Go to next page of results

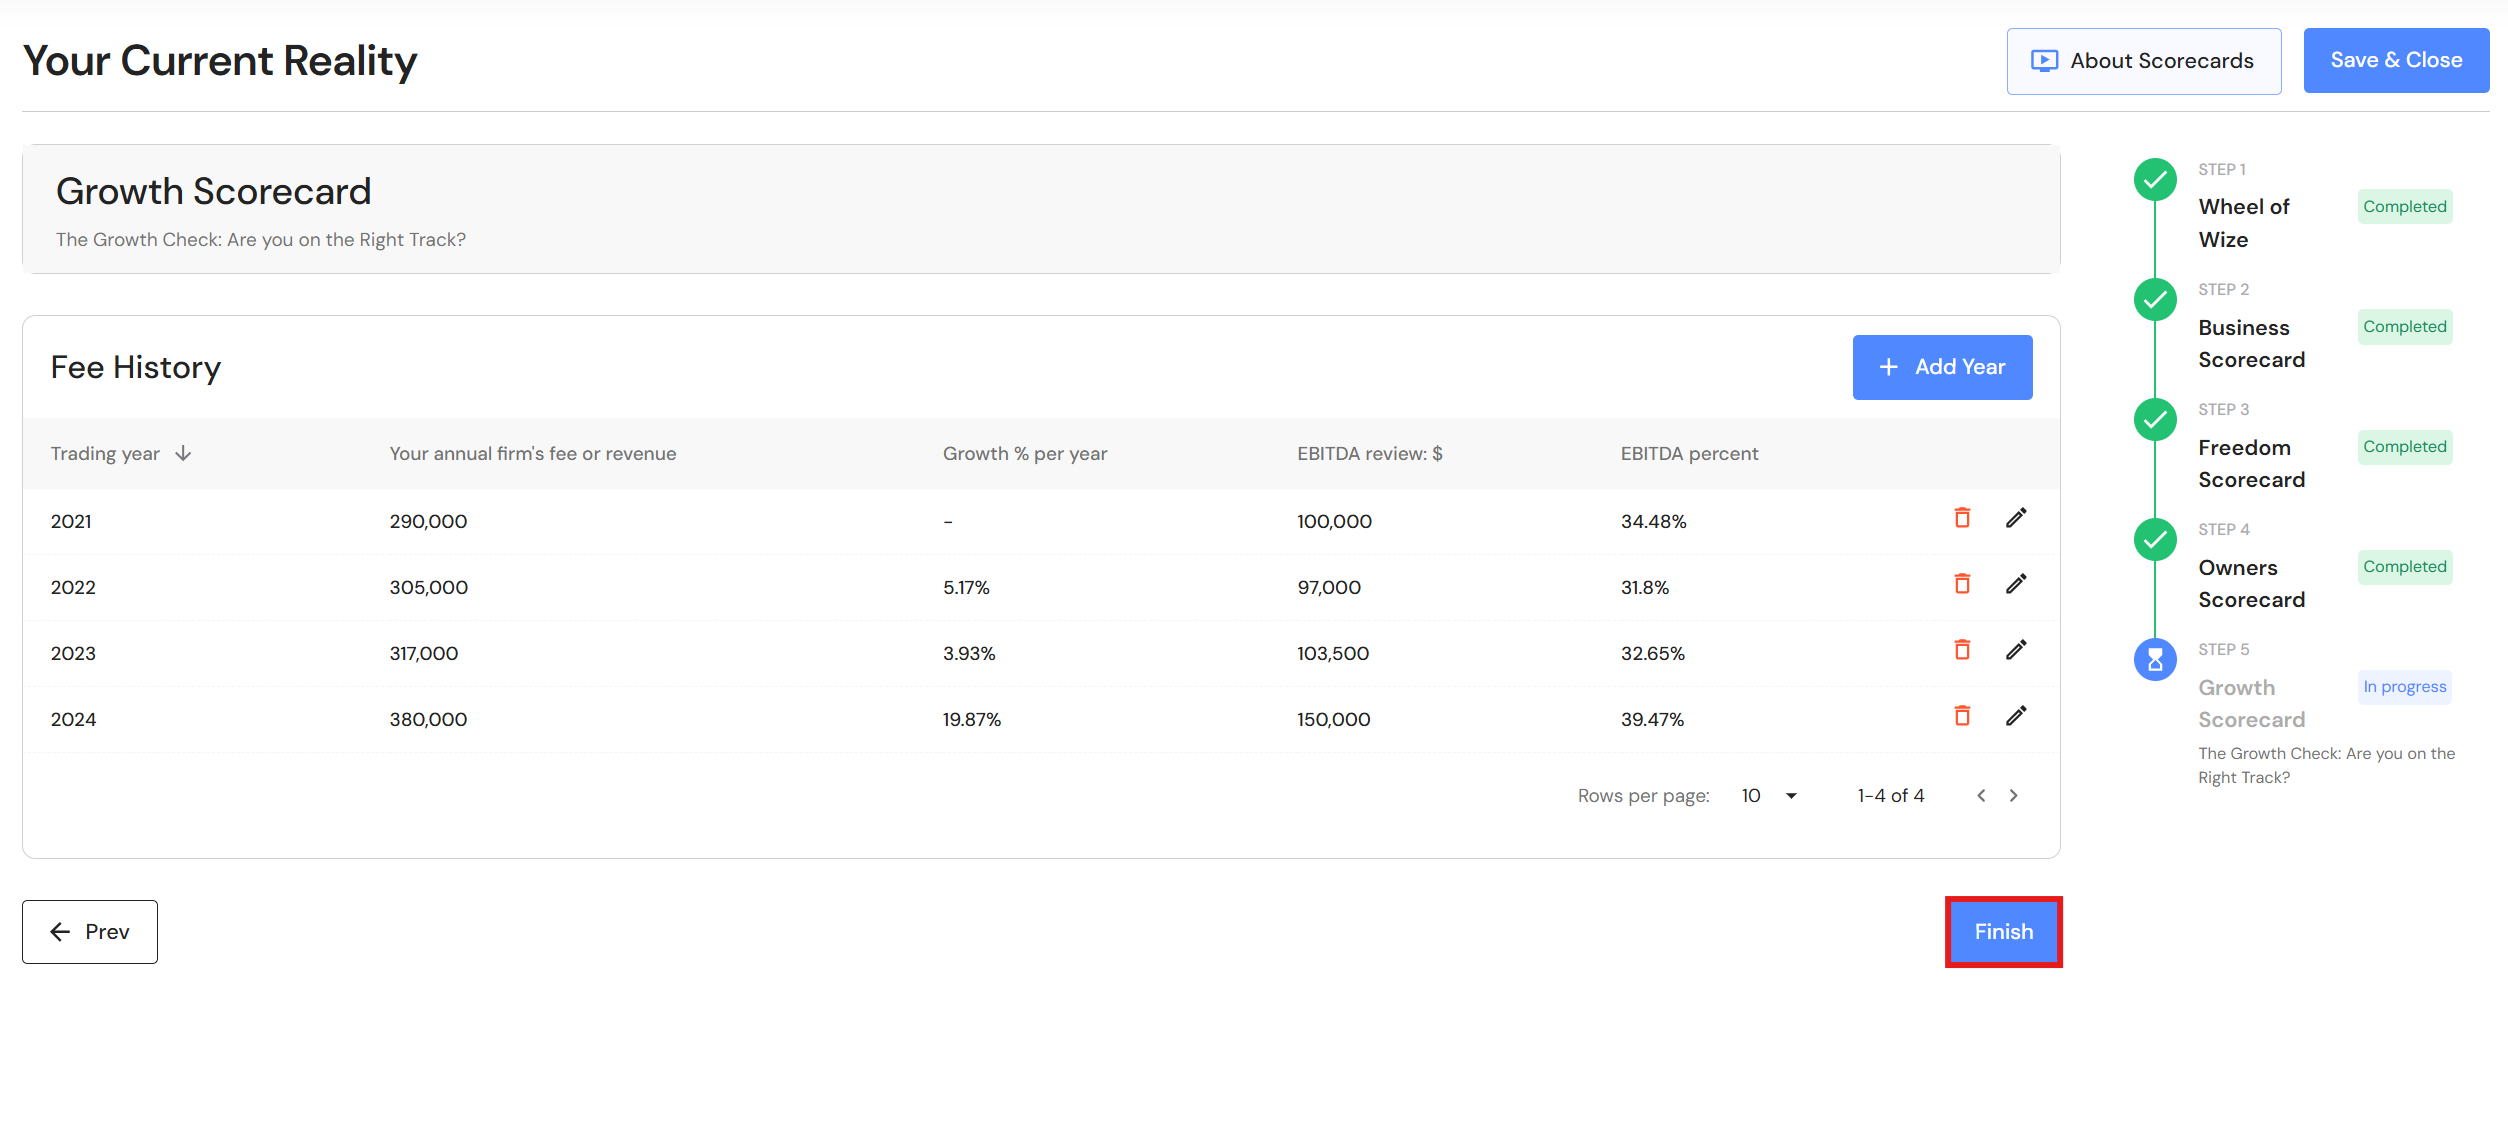pos(2014,796)
